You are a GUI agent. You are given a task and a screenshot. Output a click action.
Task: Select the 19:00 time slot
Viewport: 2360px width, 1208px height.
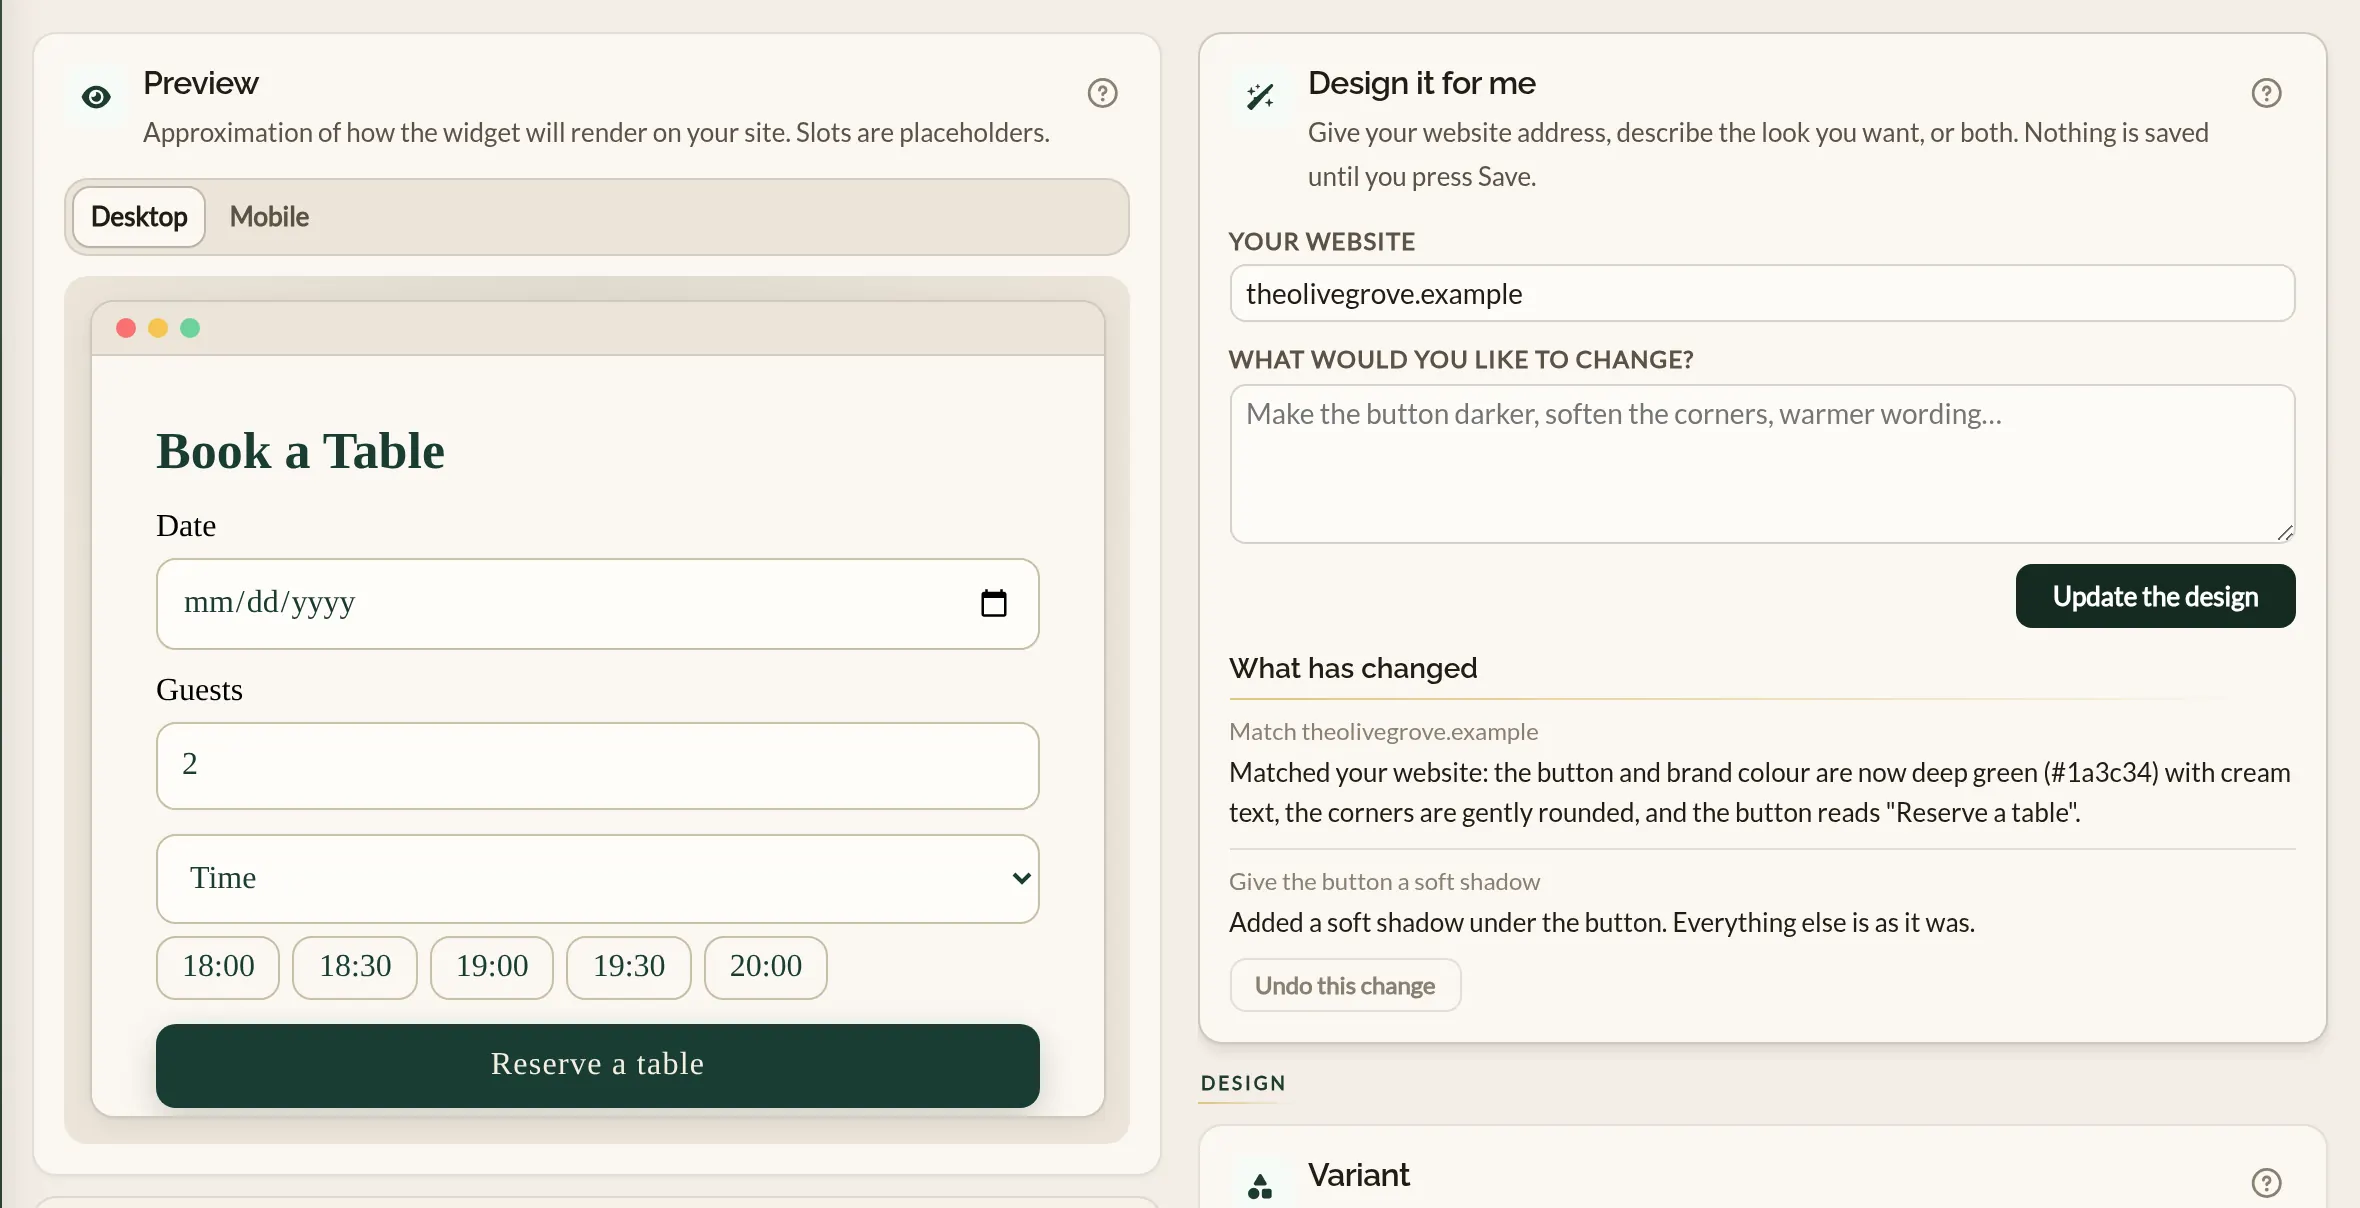(x=492, y=967)
